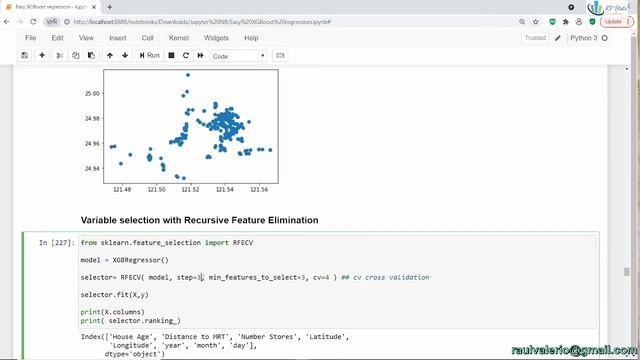
Task: Cut selected cells with scissors icon
Action: point(60,56)
